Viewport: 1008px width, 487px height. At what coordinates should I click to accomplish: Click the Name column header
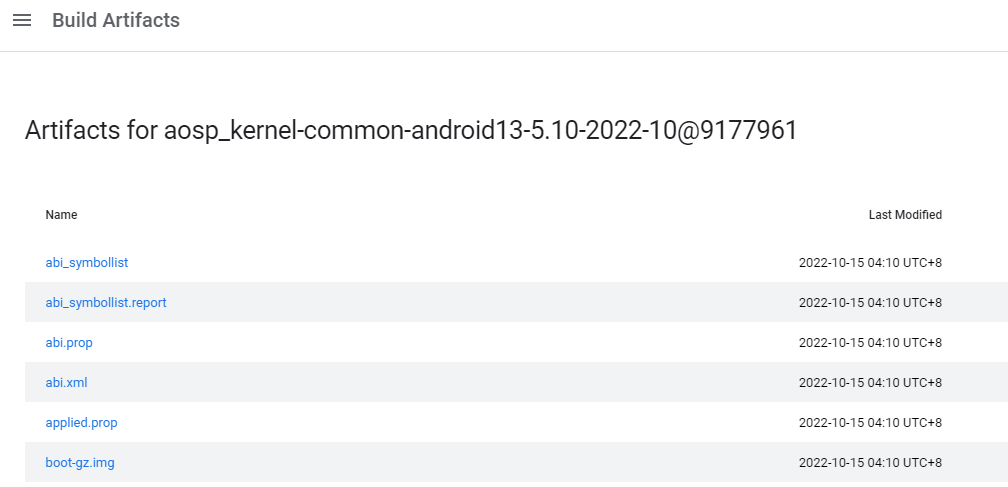pyautogui.click(x=61, y=215)
